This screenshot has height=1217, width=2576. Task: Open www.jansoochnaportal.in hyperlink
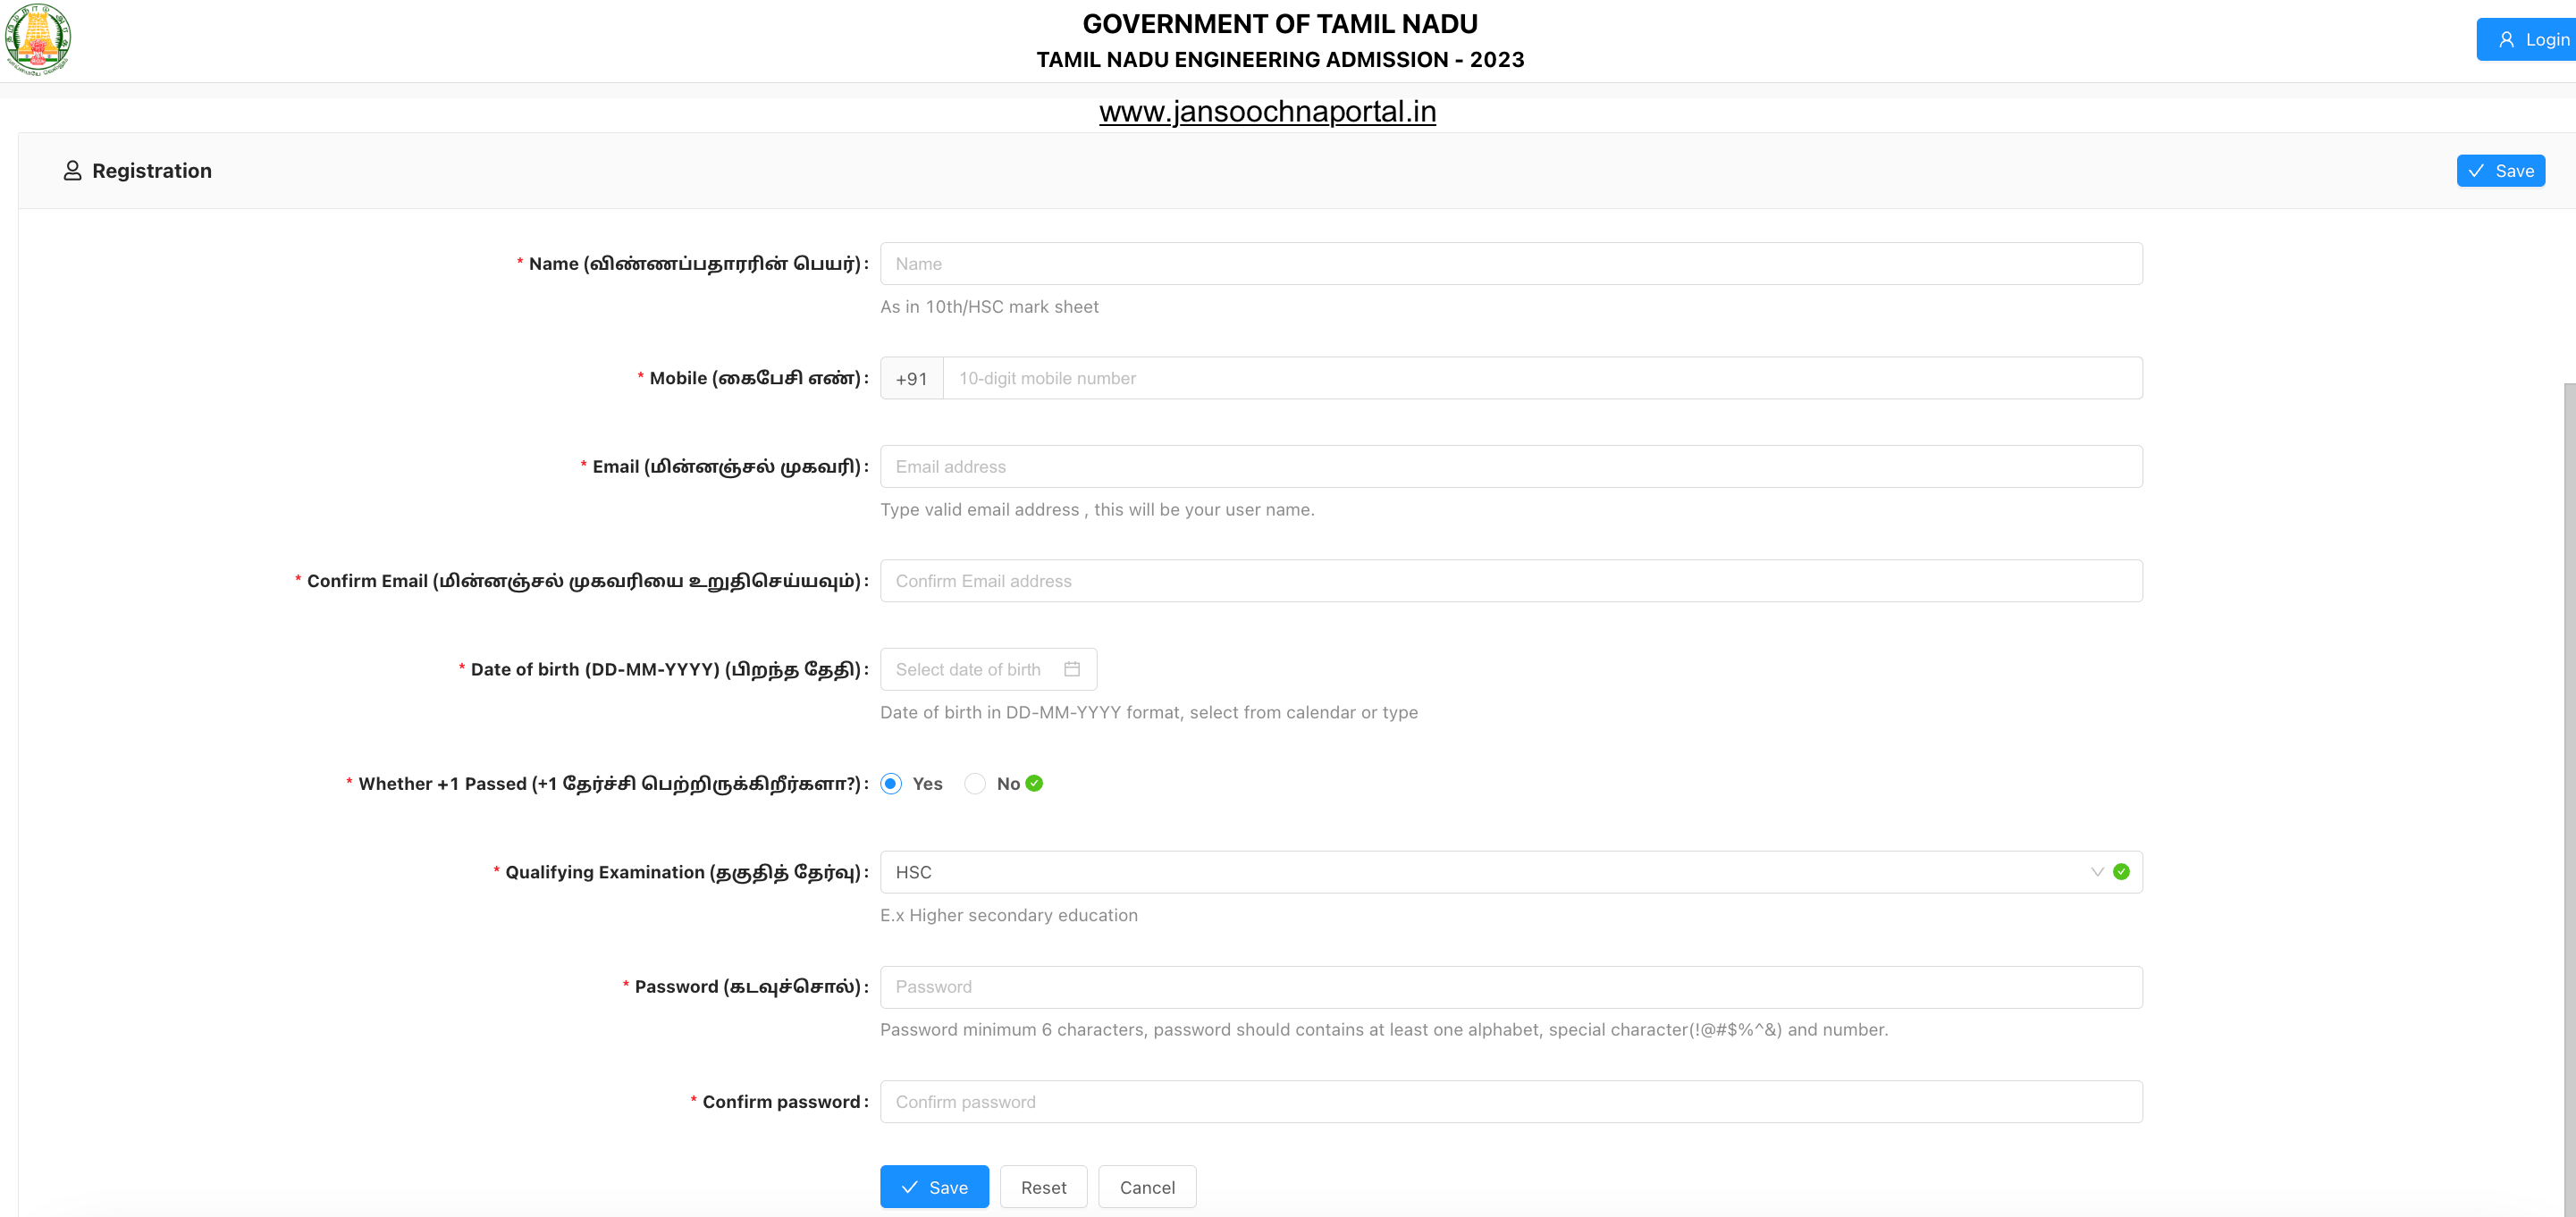[x=1267, y=112]
